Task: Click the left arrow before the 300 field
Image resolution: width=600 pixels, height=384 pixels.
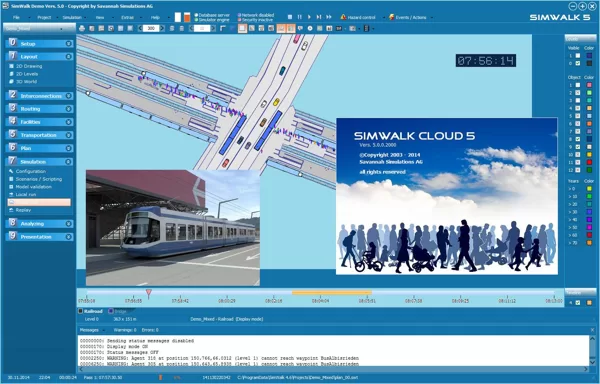Action: tap(140, 28)
